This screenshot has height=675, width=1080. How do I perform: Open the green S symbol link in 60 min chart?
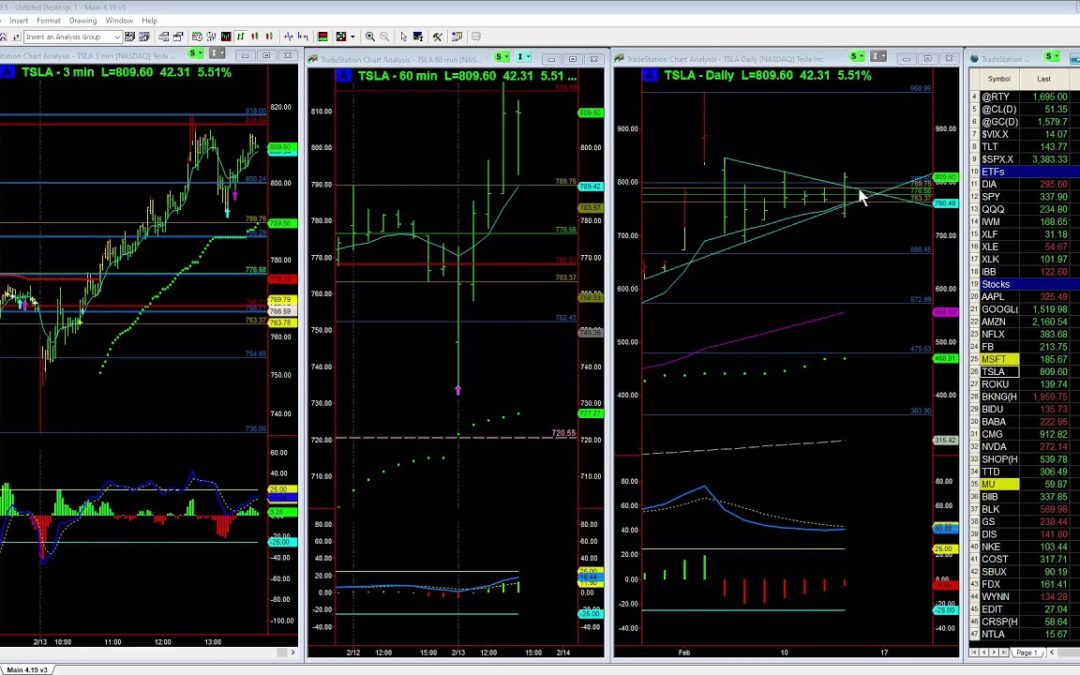click(502, 56)
